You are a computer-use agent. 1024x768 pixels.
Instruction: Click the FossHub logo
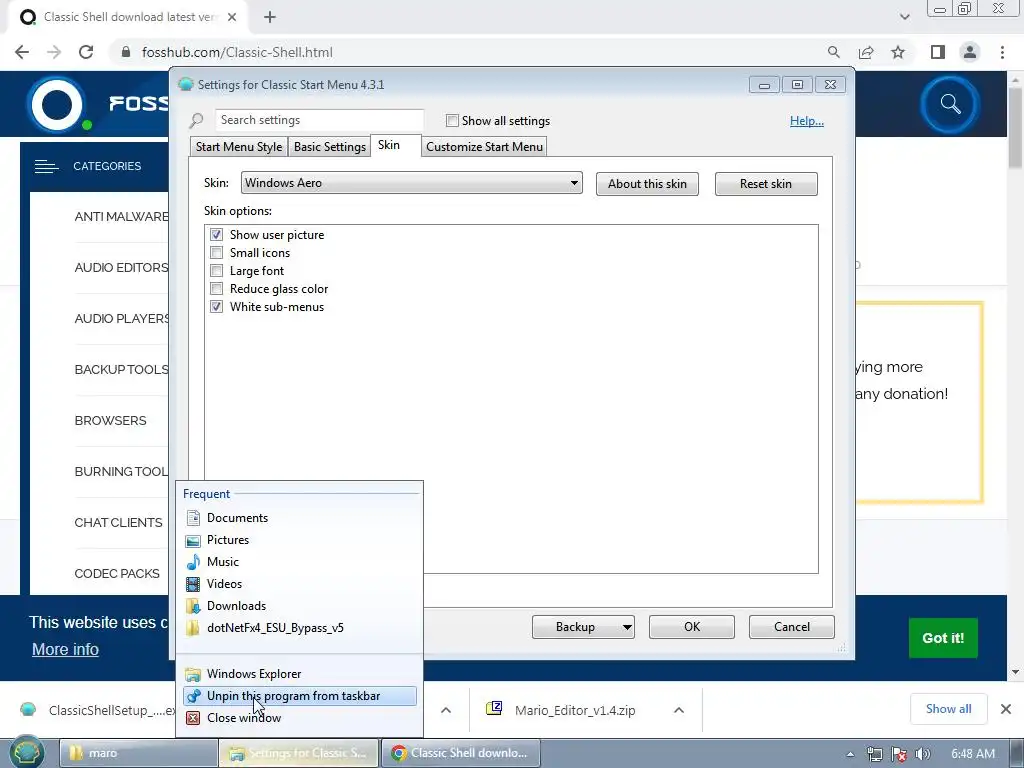57,104
